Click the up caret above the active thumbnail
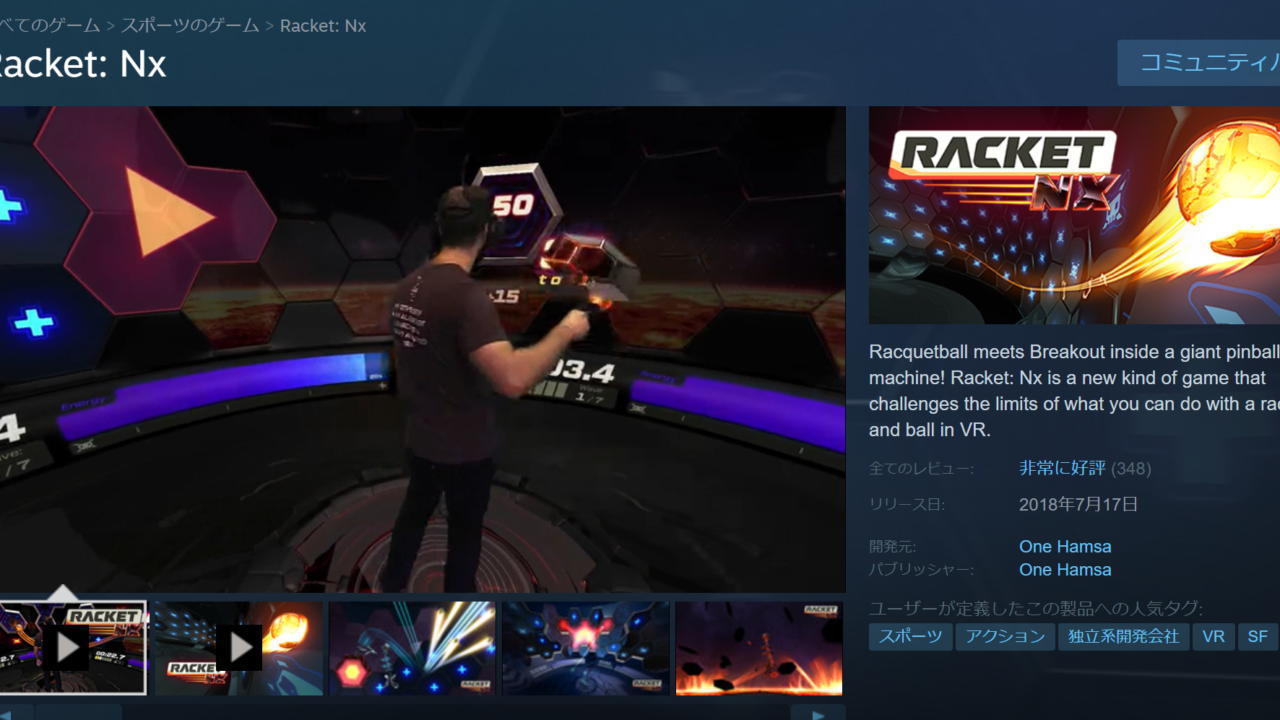The width and height of the screenshot is (1280, 720). point(63,592)
